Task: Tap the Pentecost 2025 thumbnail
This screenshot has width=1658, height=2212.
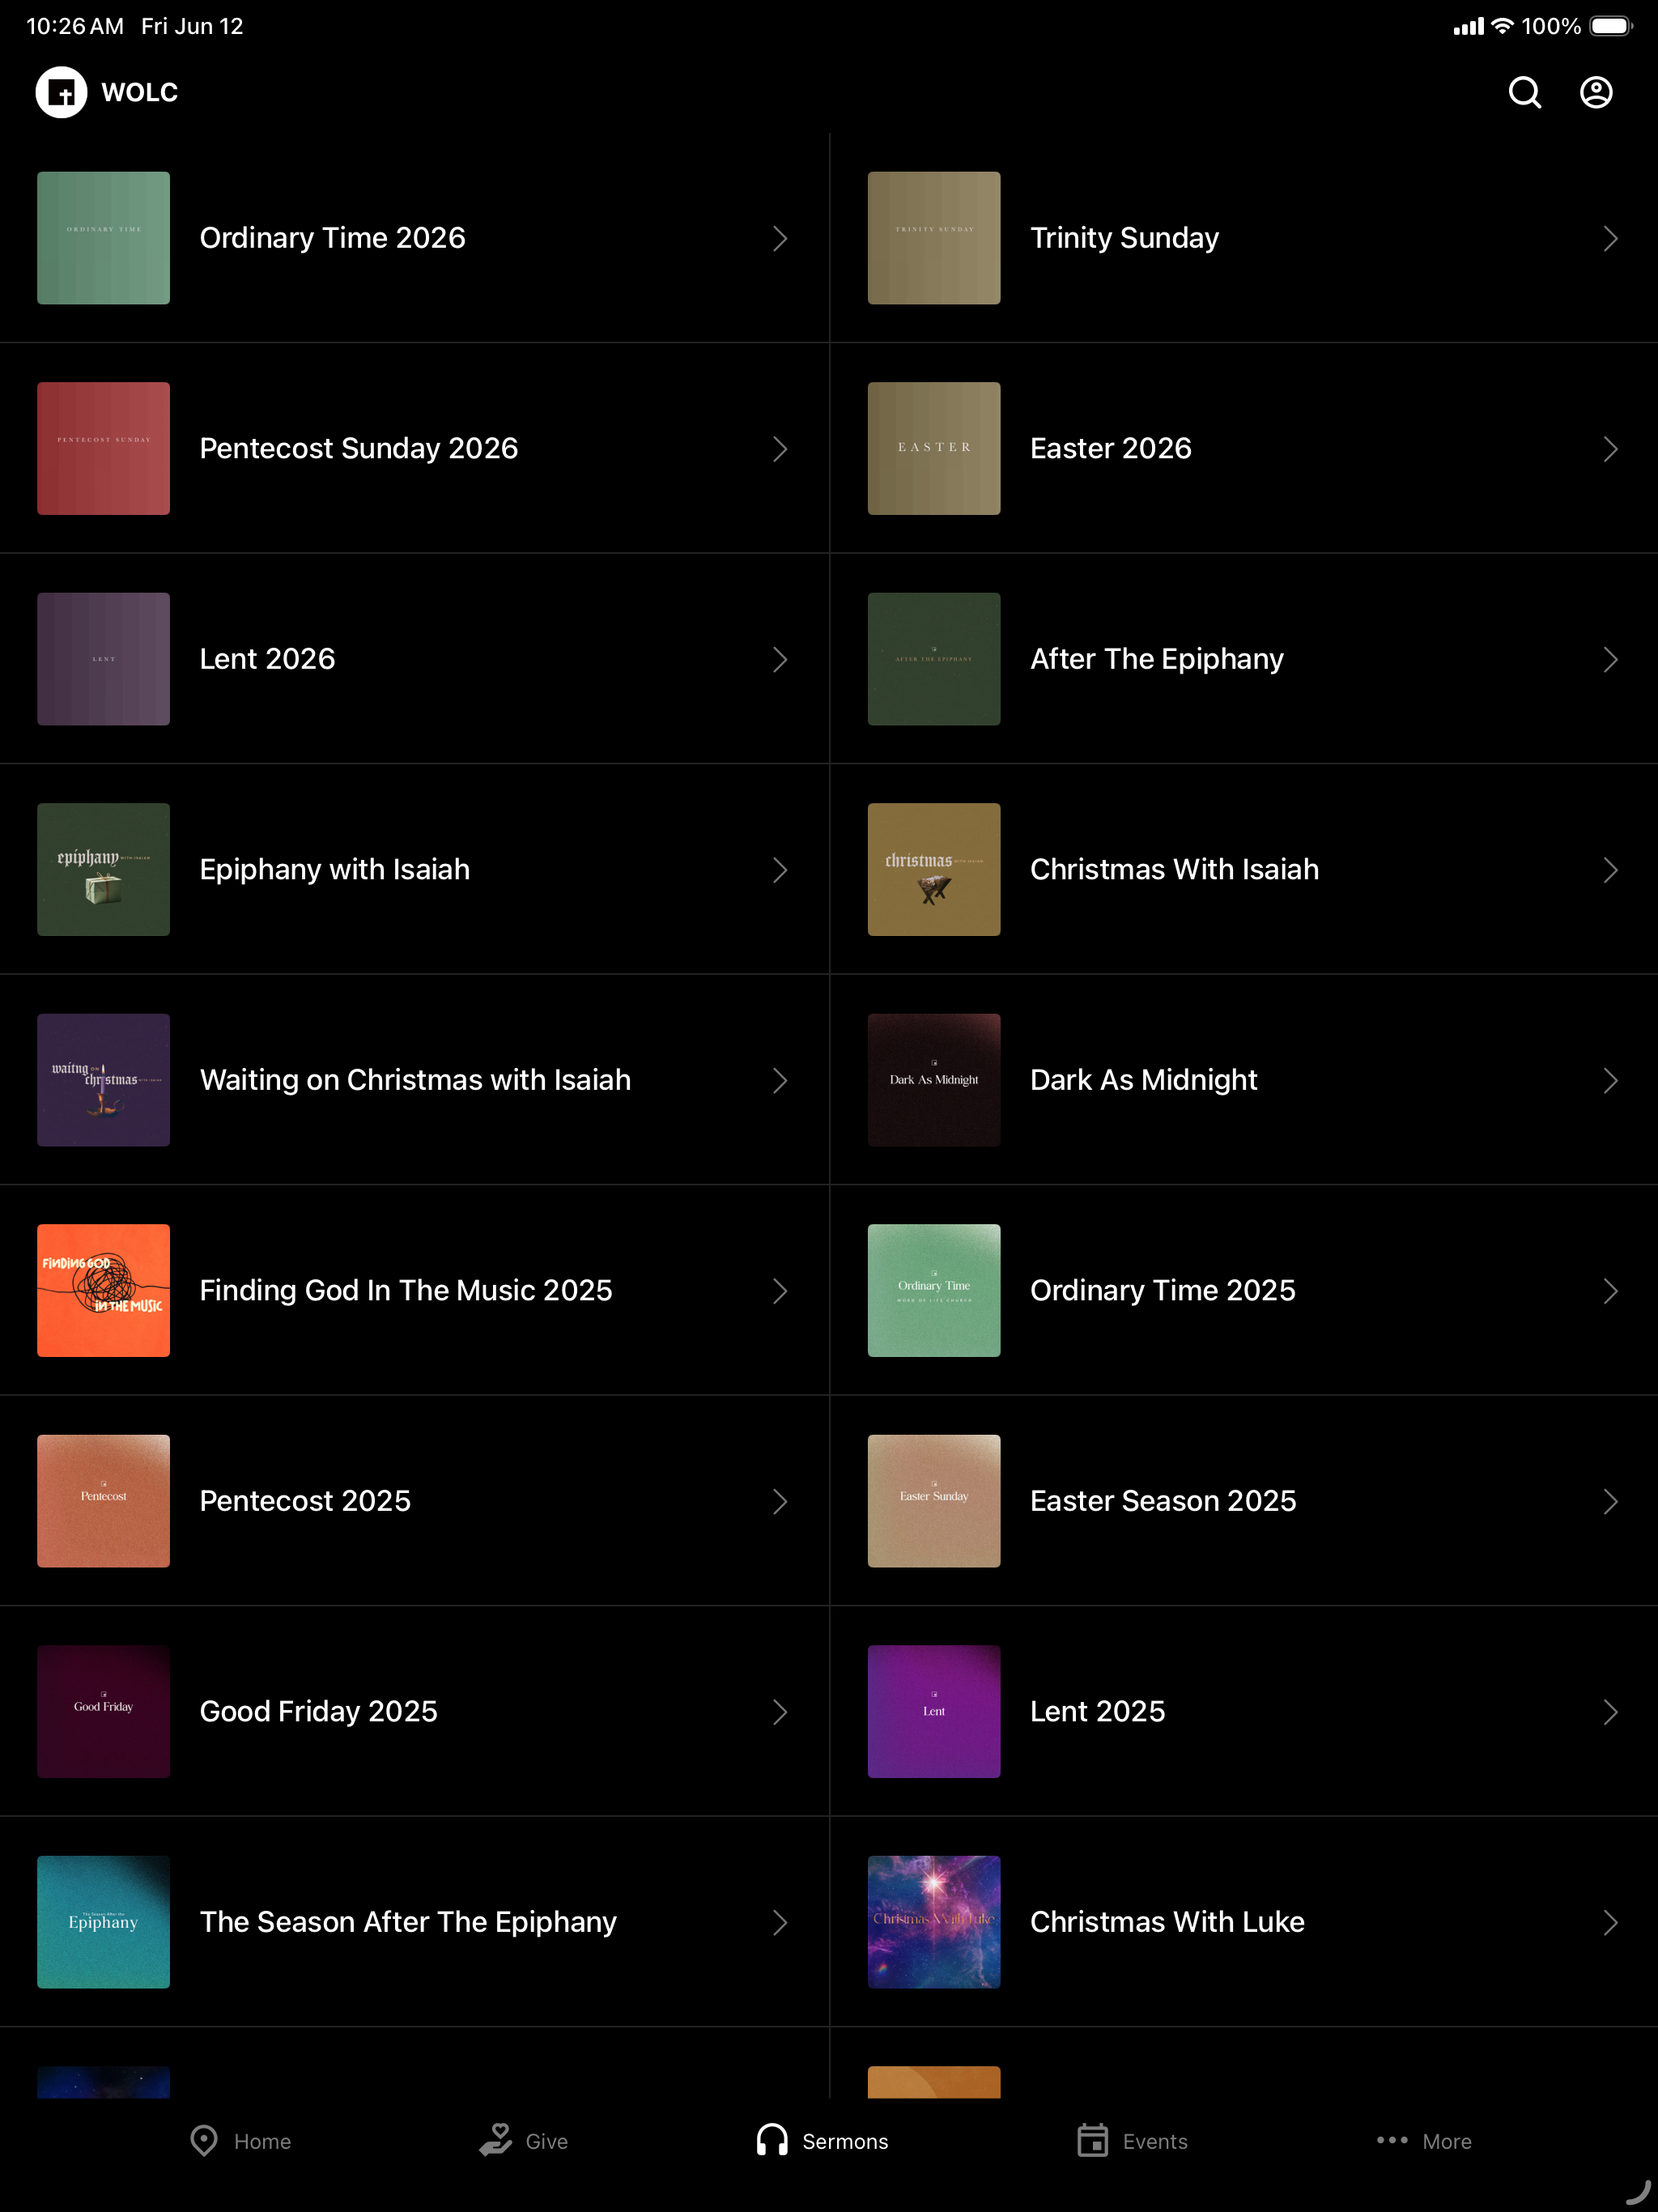Action: [103, 1501]
